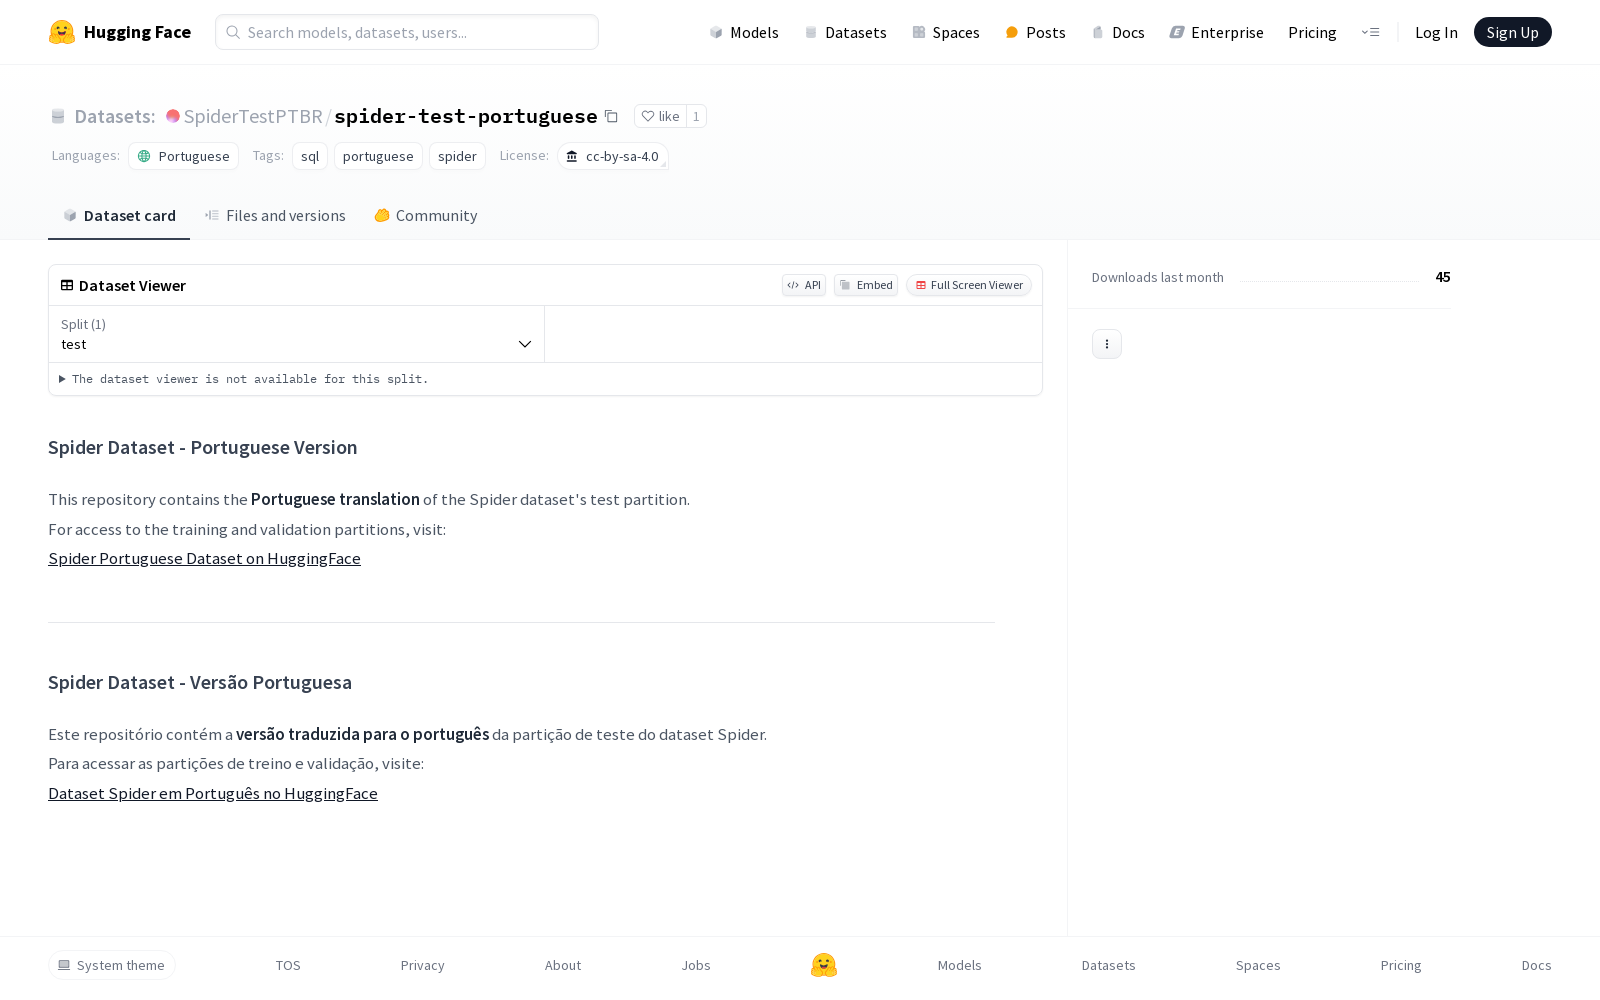Click the Hugging Face logo icon

(62, 32)
